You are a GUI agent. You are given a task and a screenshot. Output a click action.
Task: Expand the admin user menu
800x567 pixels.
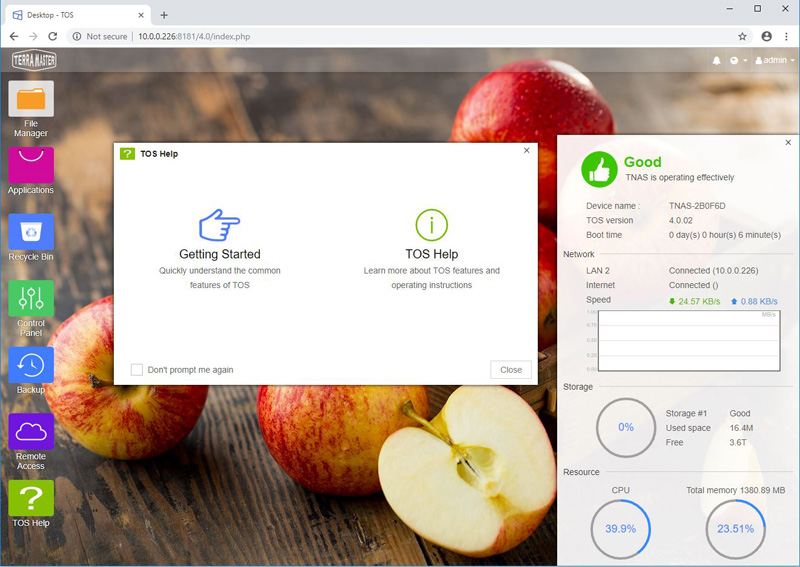pos(774,60)
